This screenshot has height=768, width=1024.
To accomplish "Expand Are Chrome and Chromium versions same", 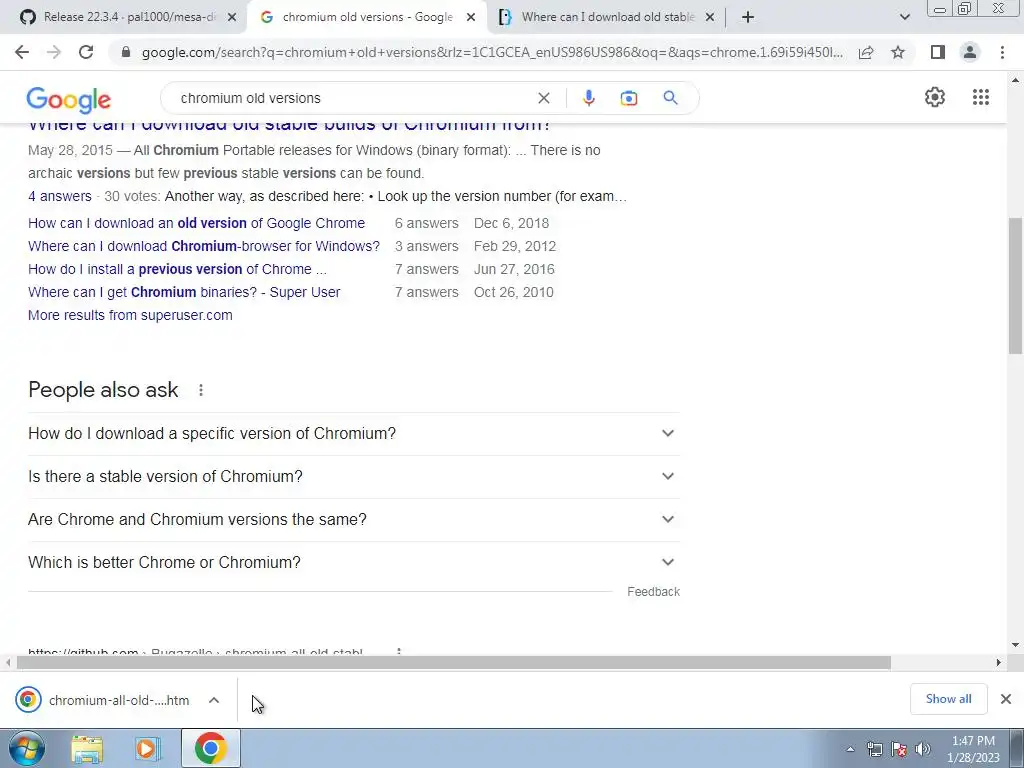I will (x=354, y=520).
